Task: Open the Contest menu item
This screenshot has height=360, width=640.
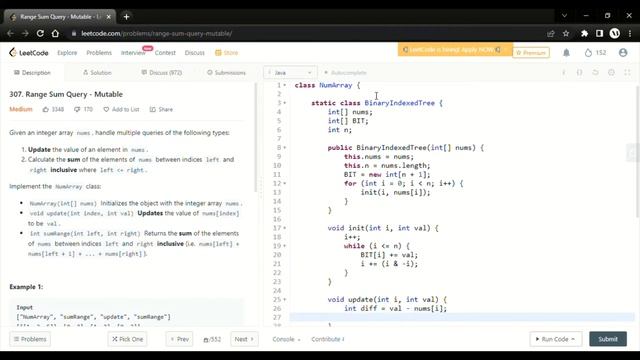Action: tap(165, 53)
